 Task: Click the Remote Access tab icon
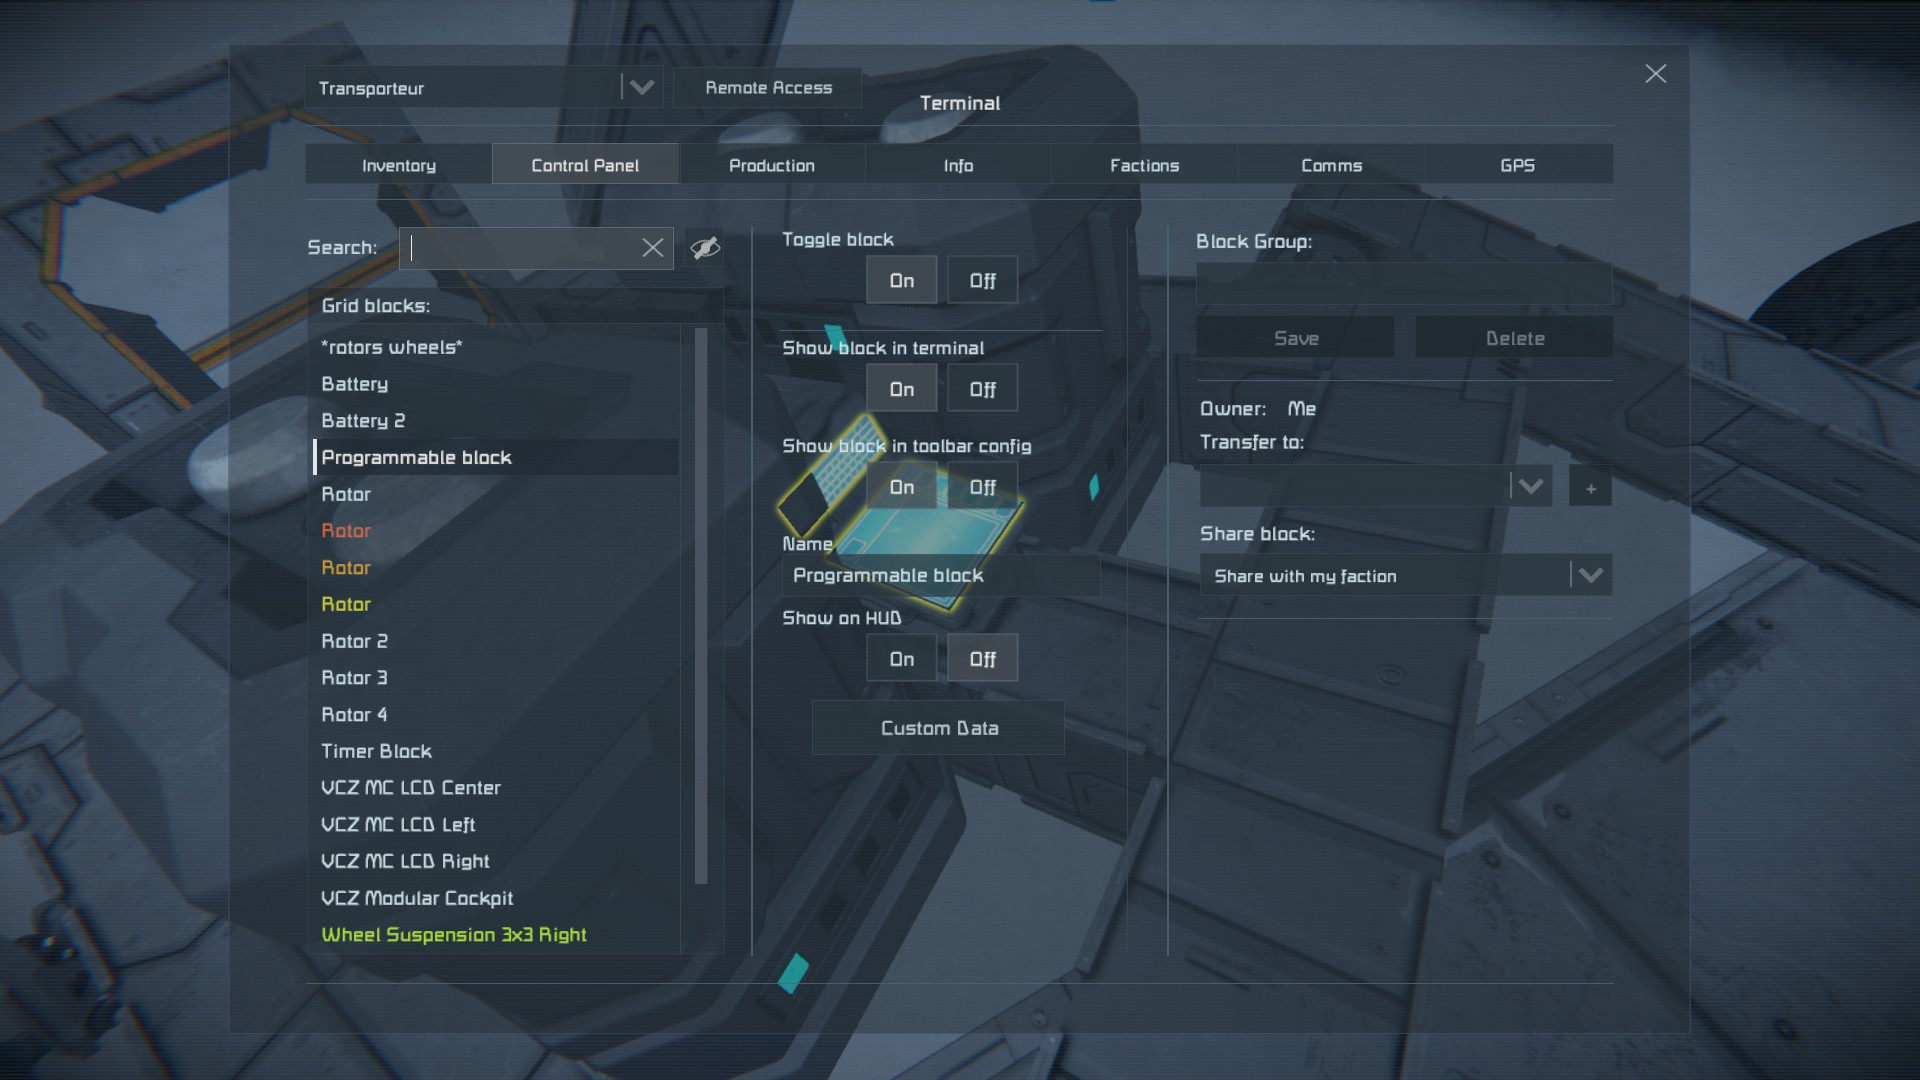click(x=769, y=87)
